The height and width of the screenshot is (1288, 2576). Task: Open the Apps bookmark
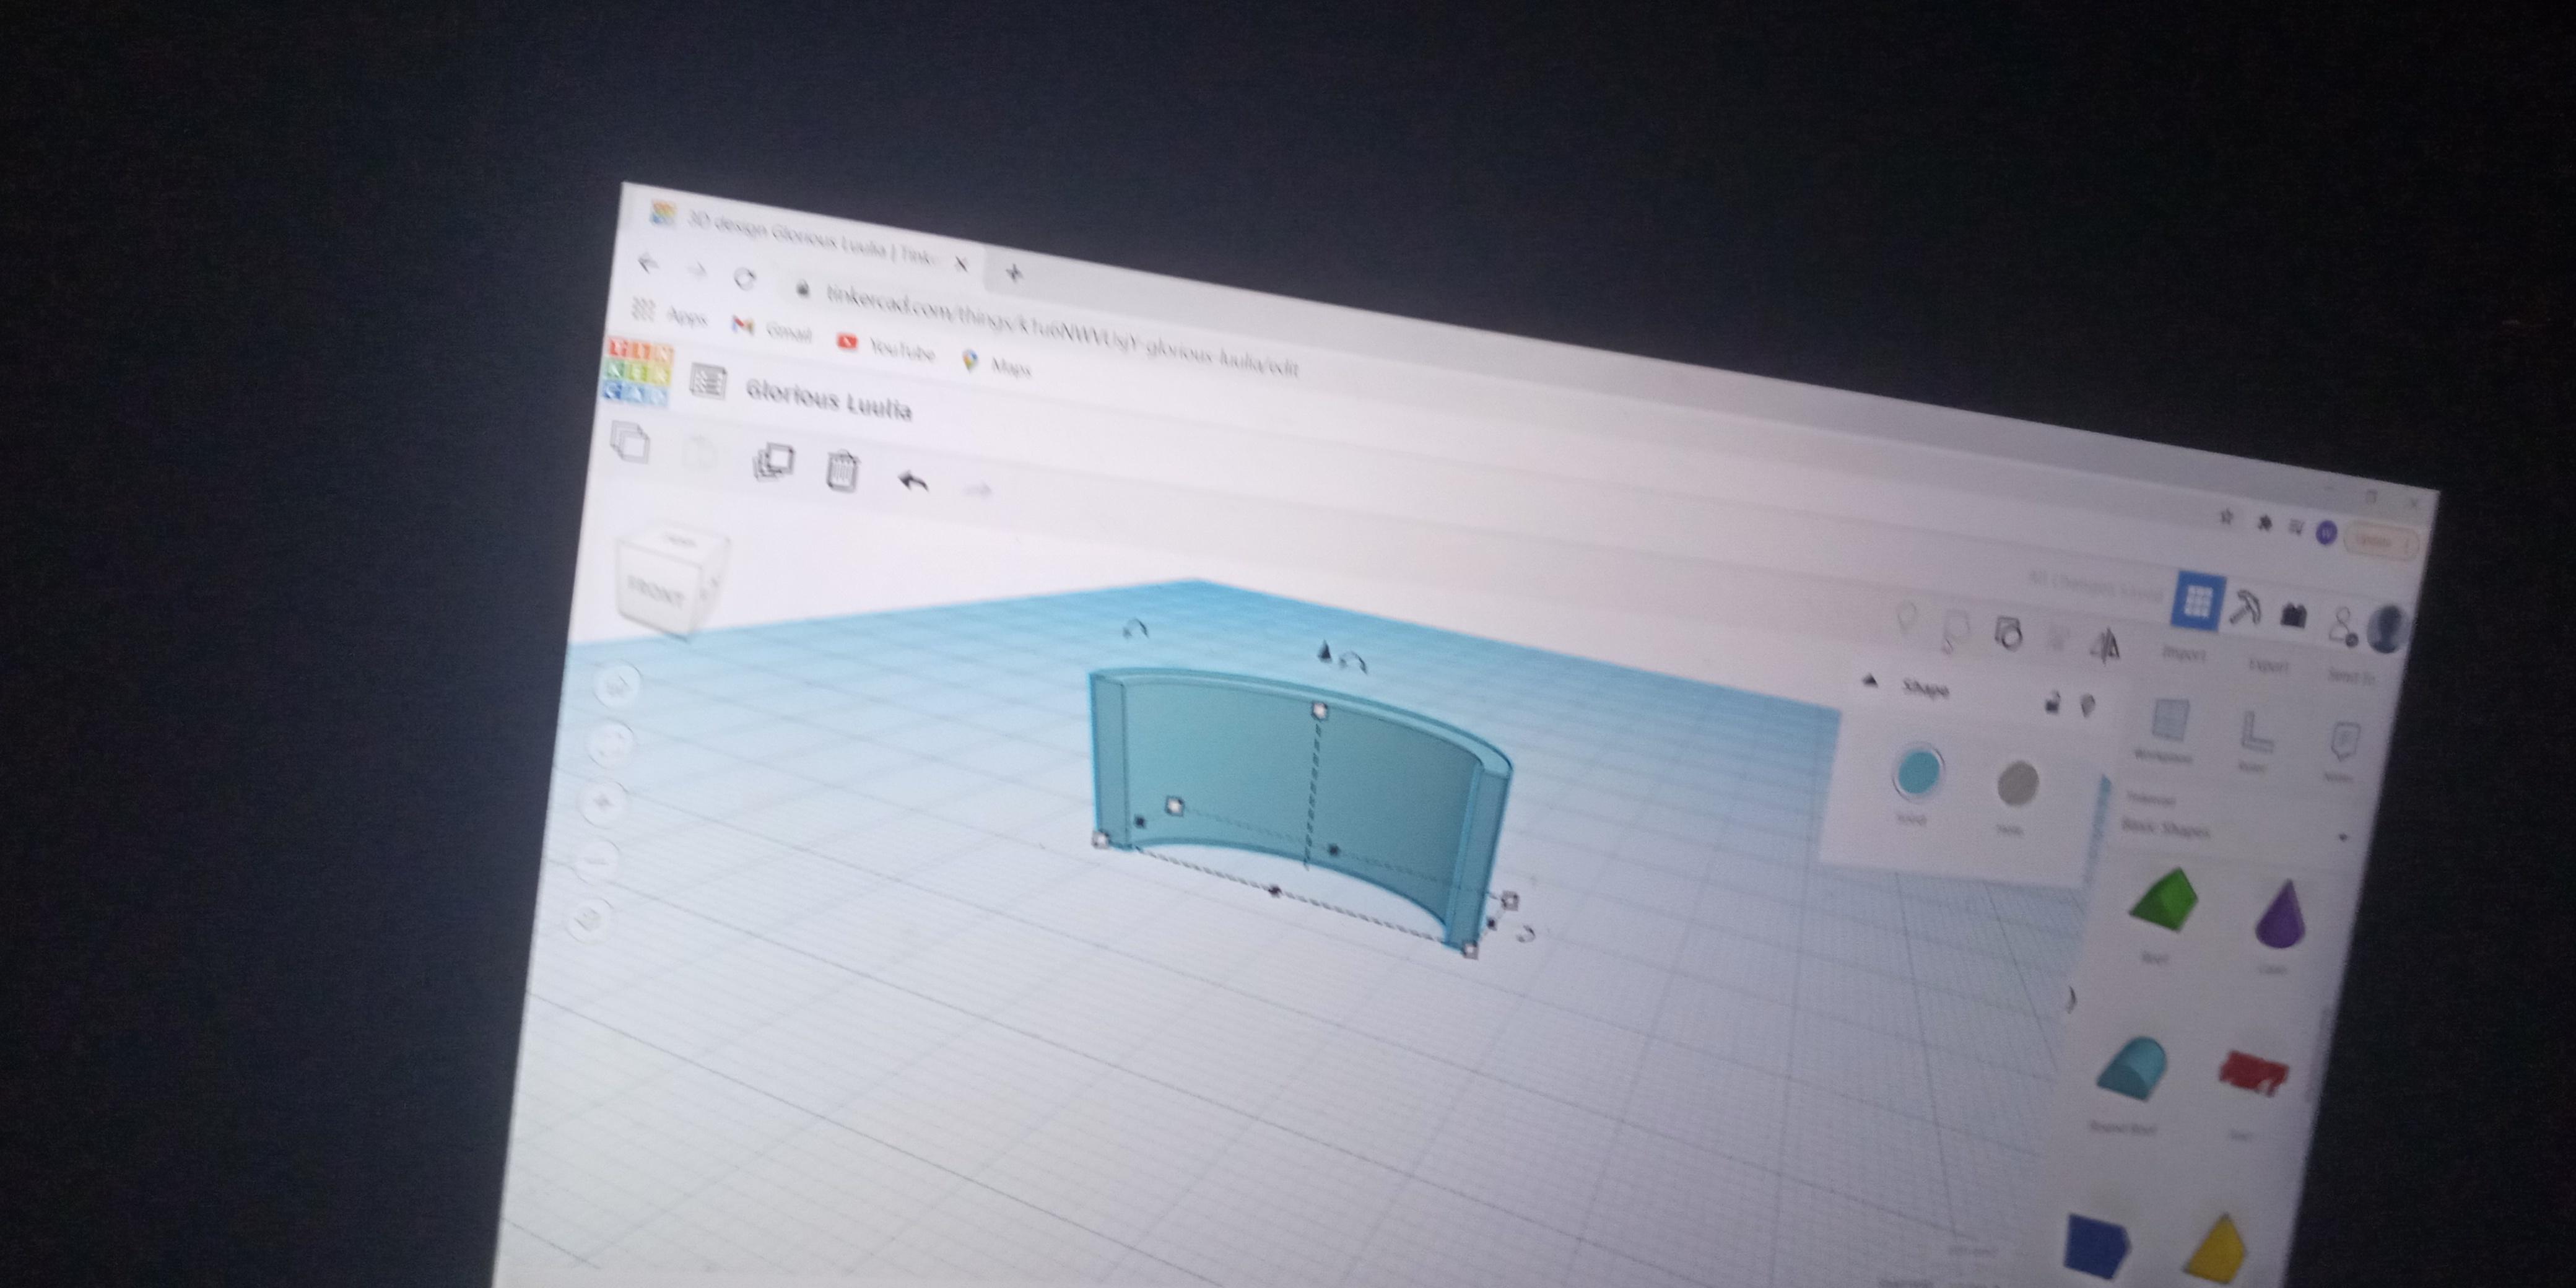coord(669,314)
